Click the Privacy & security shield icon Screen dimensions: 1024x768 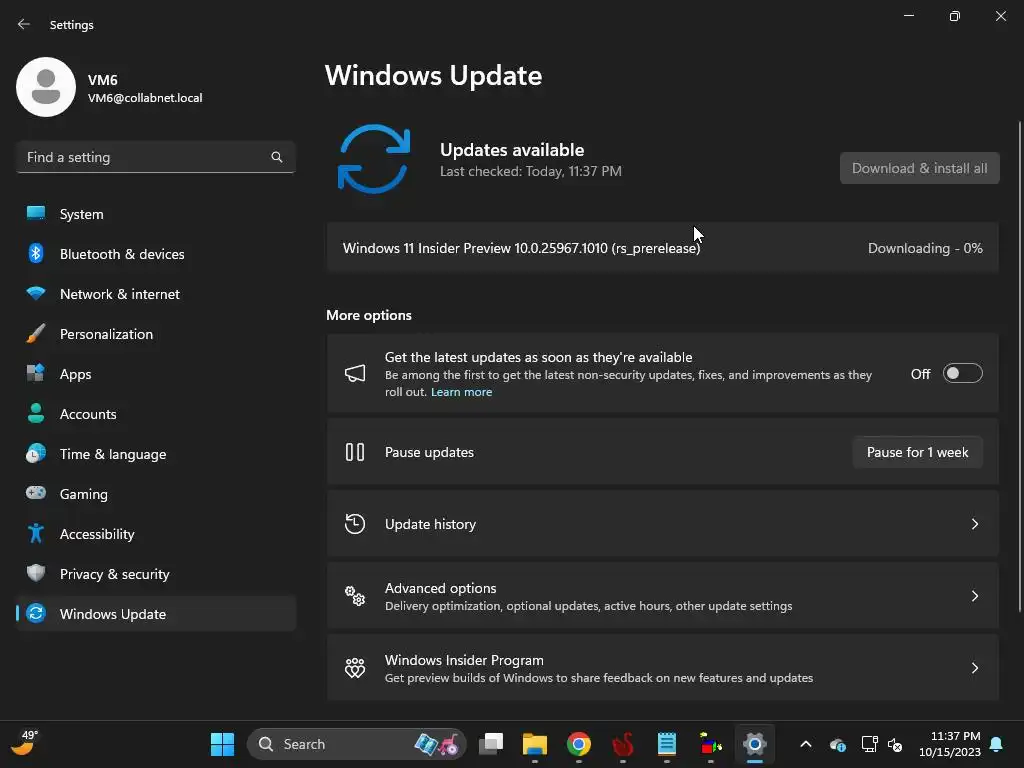click(x=36, y=573)
